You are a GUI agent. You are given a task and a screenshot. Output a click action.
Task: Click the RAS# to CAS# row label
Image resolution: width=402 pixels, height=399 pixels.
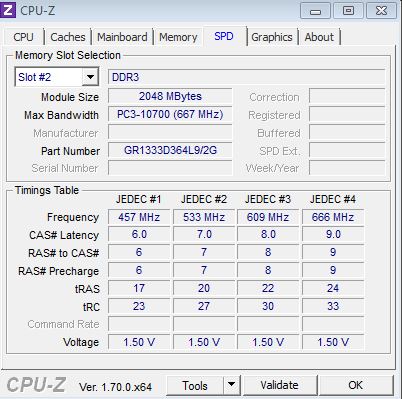click(63, 253)
